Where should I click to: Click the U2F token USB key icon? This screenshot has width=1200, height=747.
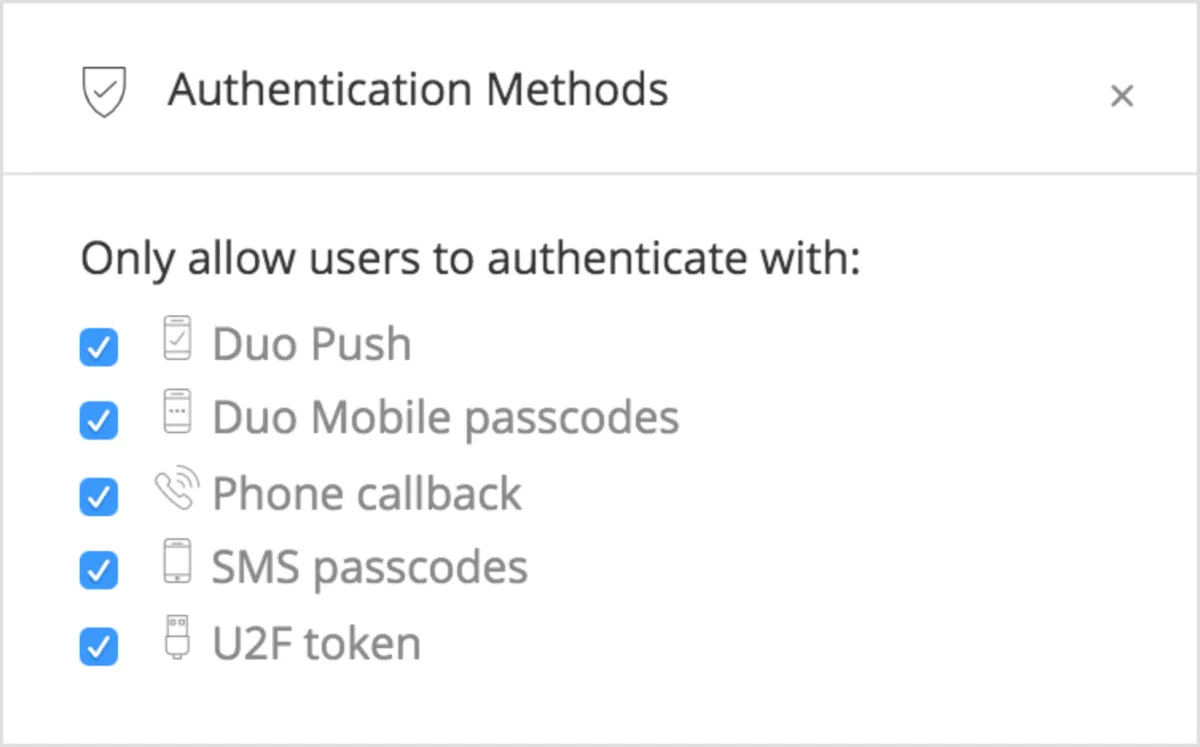pyautogui.click(x=177, y=637)
